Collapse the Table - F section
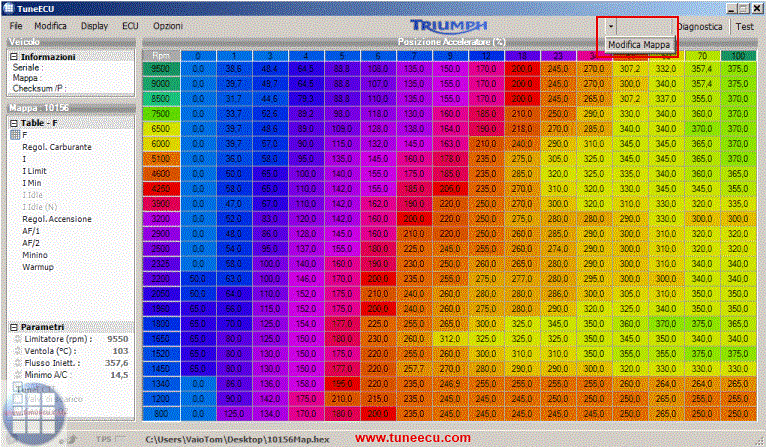 pos(14,123)
